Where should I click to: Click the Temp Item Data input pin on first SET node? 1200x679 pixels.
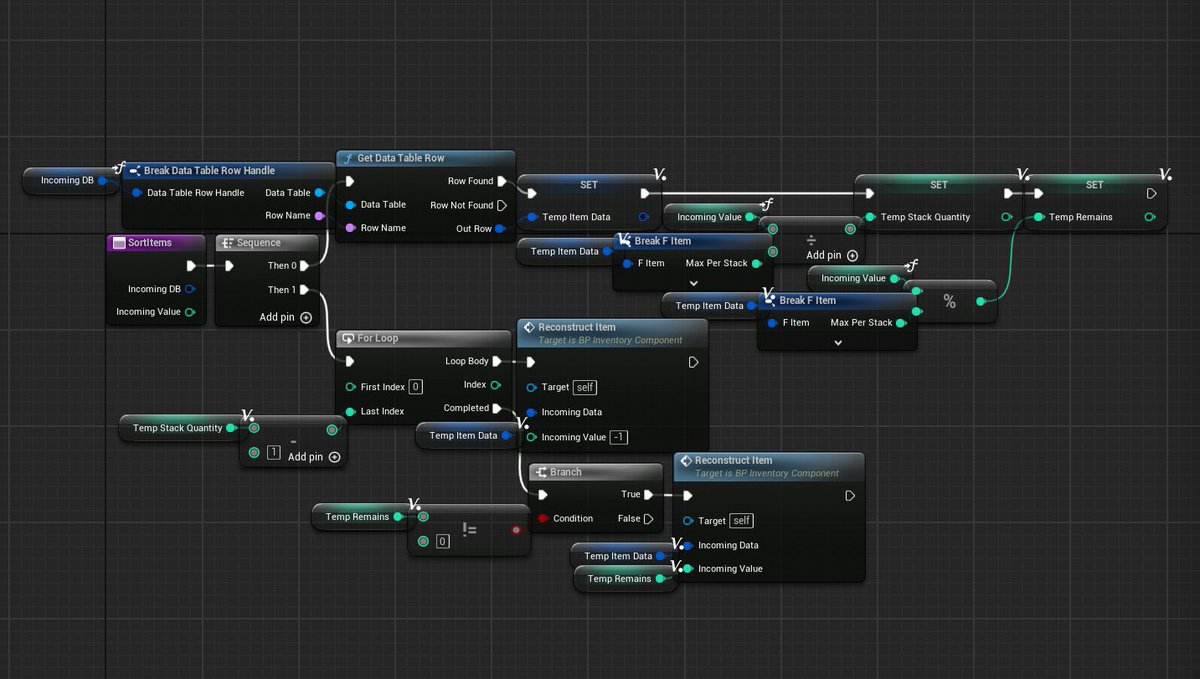click(532, 217)
